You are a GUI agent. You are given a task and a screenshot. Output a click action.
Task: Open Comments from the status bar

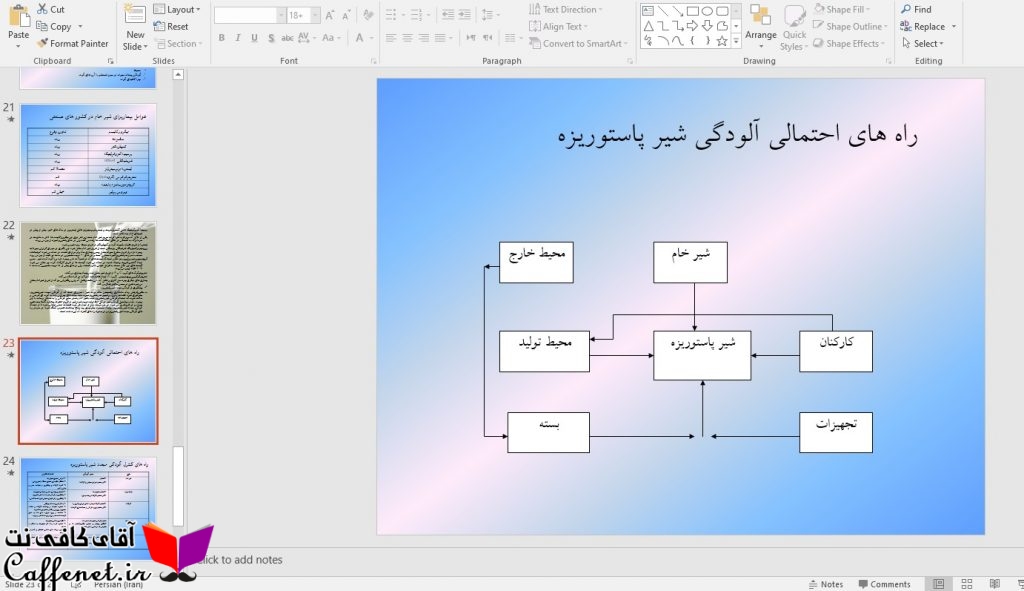pos(884,584)
